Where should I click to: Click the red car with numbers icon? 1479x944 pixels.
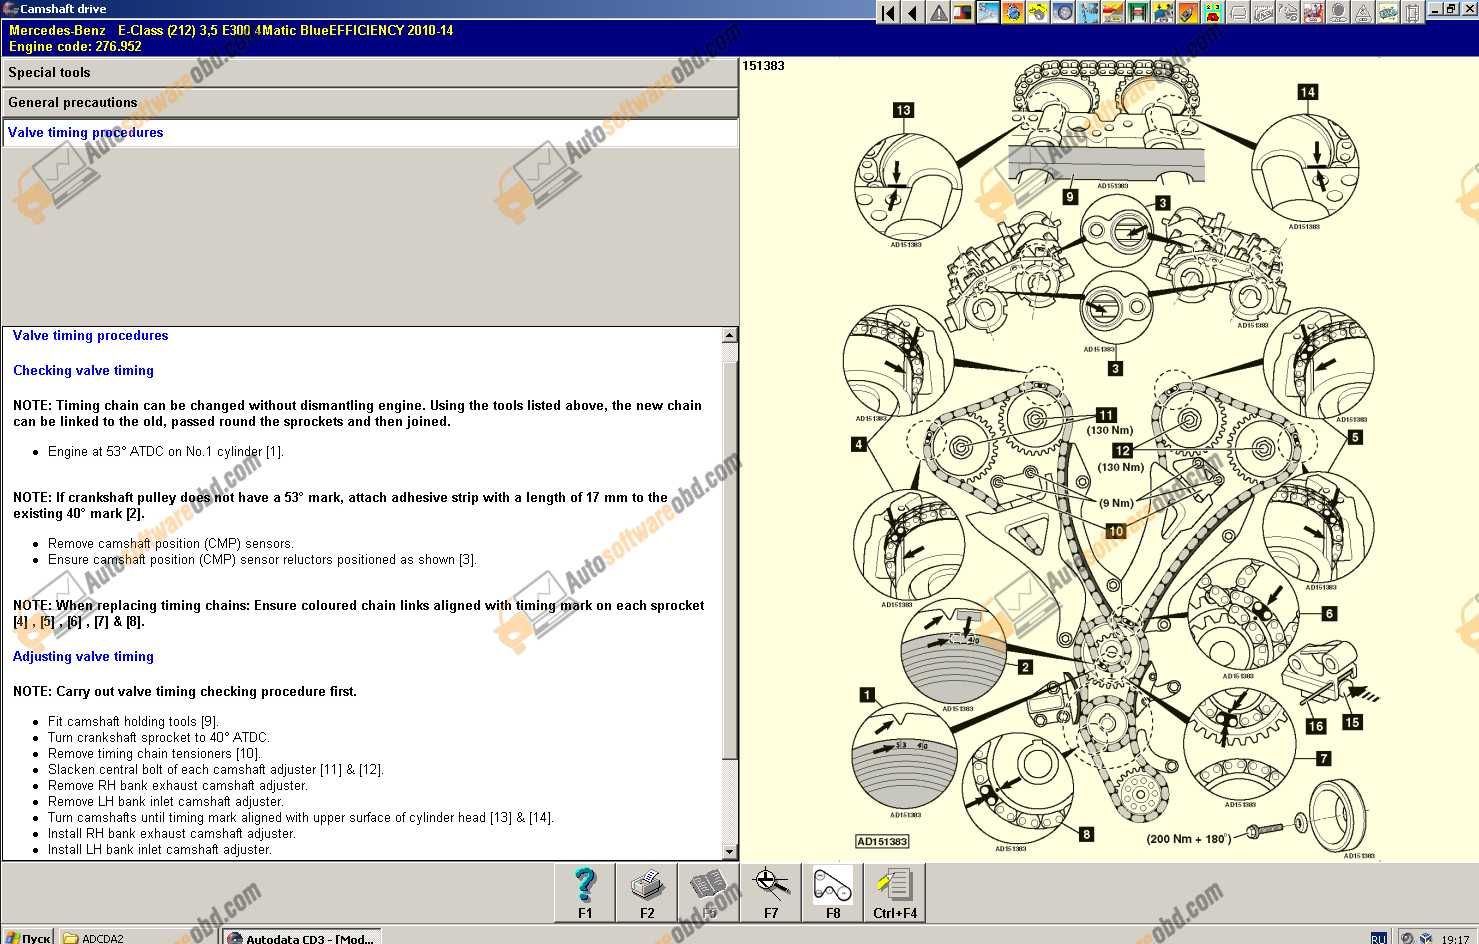(x=1213, y=12)
